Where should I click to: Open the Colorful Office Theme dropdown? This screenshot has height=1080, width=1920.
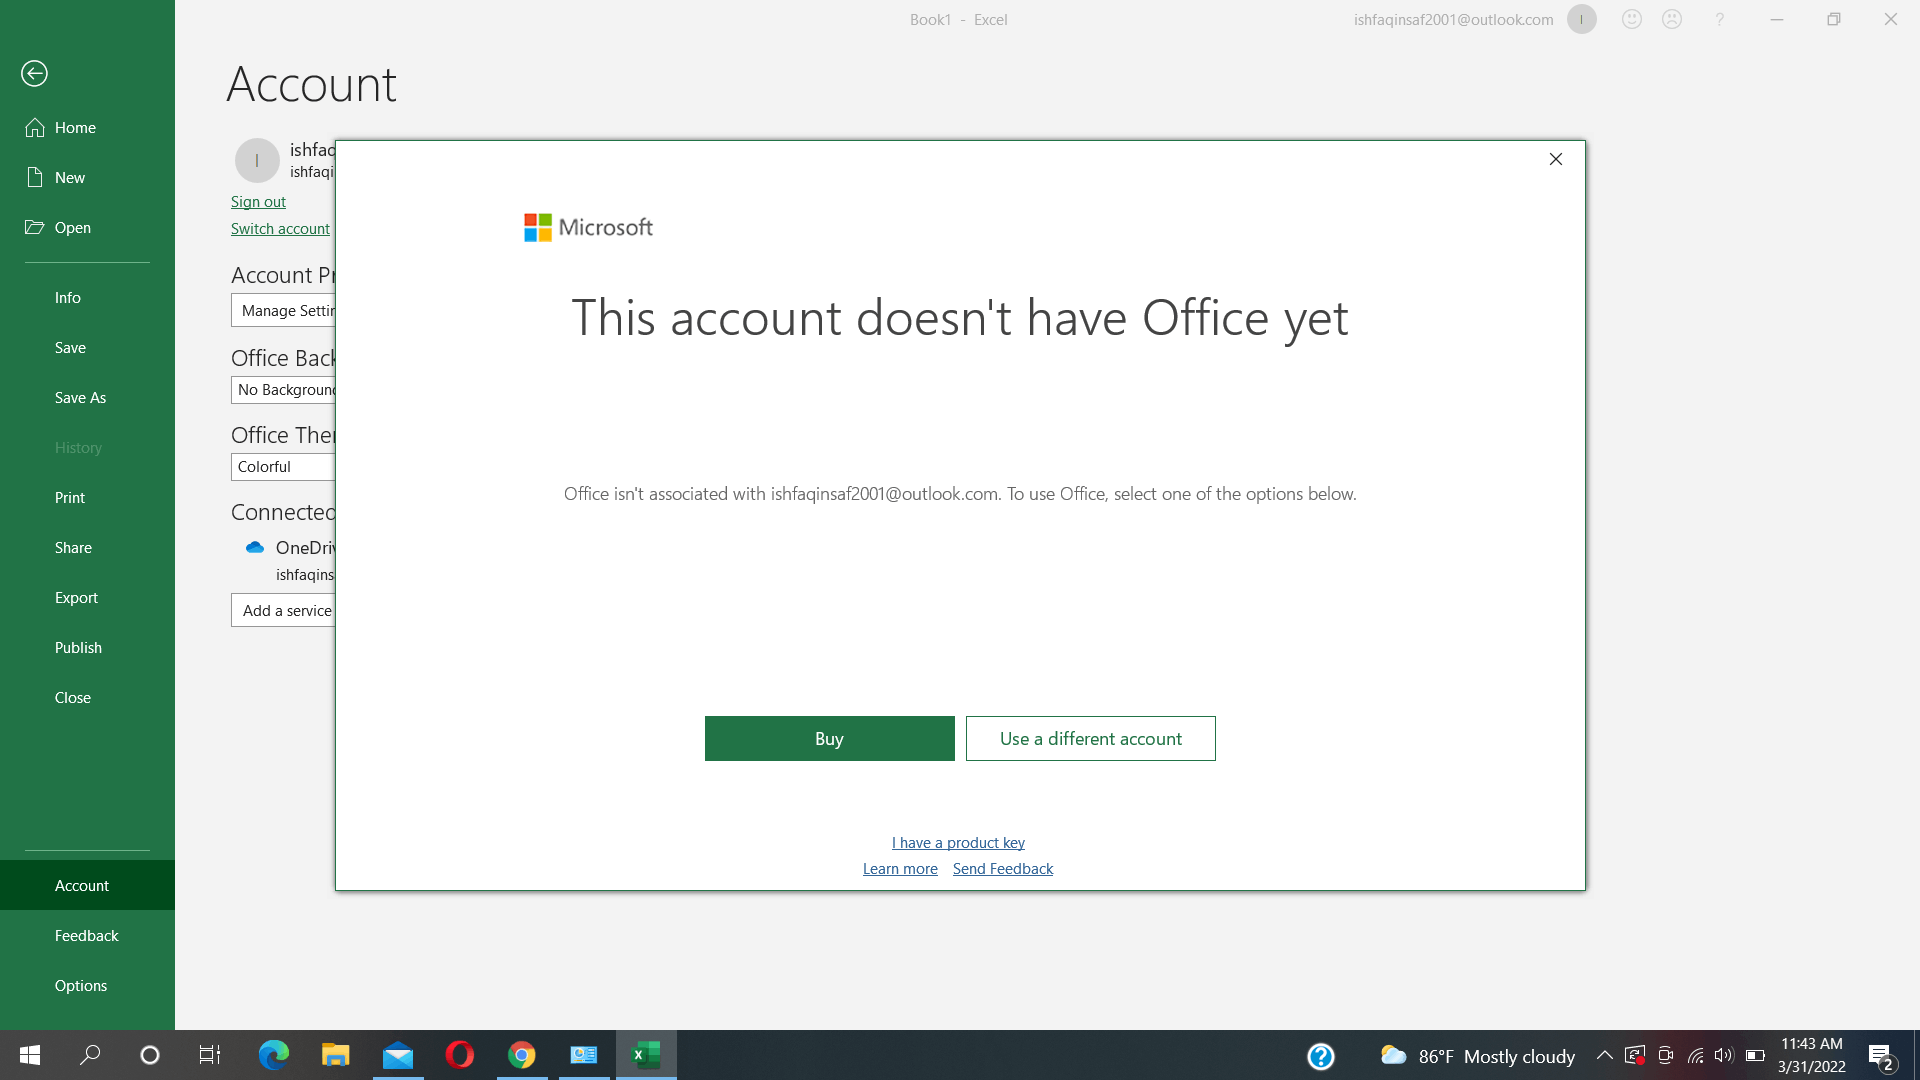coord(283,466)
